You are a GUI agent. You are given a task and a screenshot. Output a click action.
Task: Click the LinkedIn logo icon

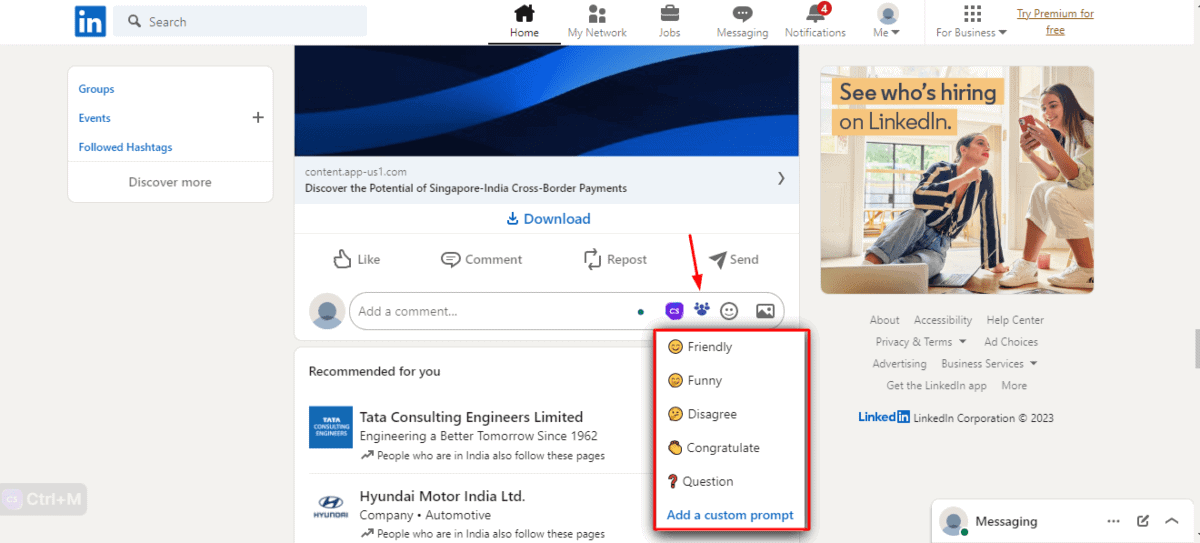(x=90, y=21)
